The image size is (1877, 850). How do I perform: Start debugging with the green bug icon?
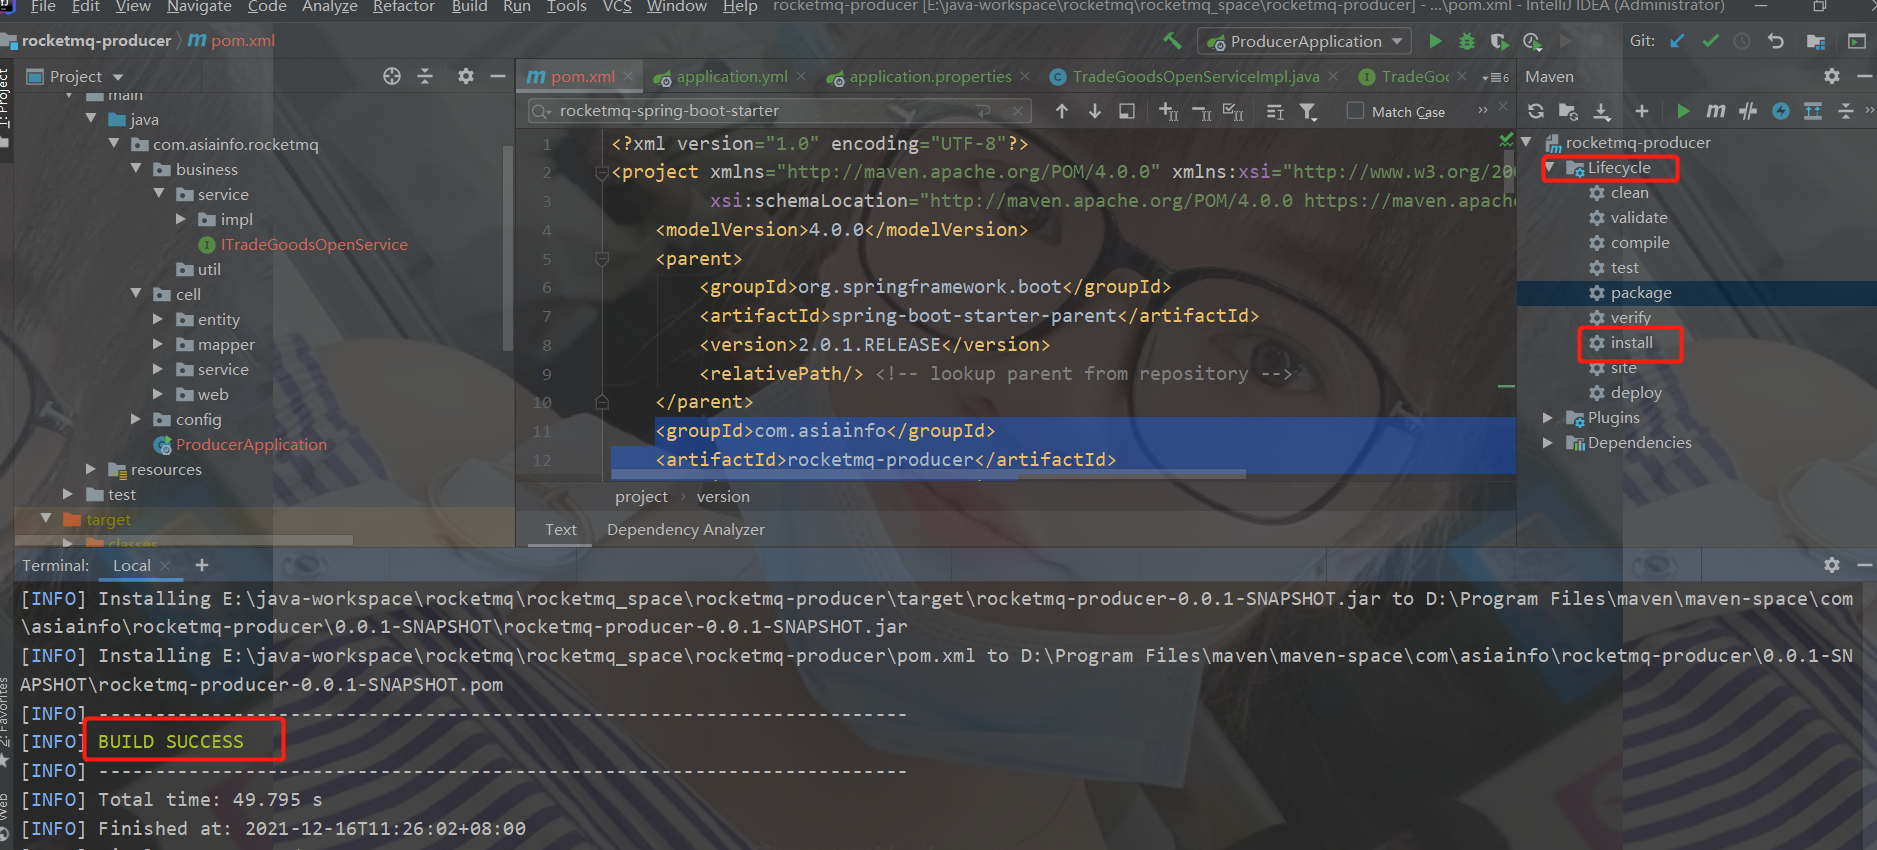point(1467,41)
